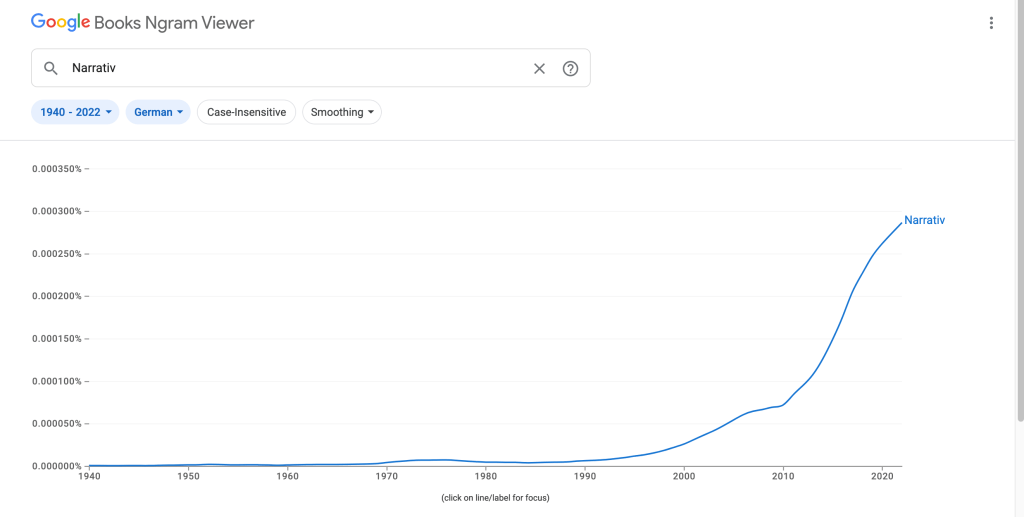Click the Narrativ line label
This screenshot has height=517, width=1024.
click(924, 220)
